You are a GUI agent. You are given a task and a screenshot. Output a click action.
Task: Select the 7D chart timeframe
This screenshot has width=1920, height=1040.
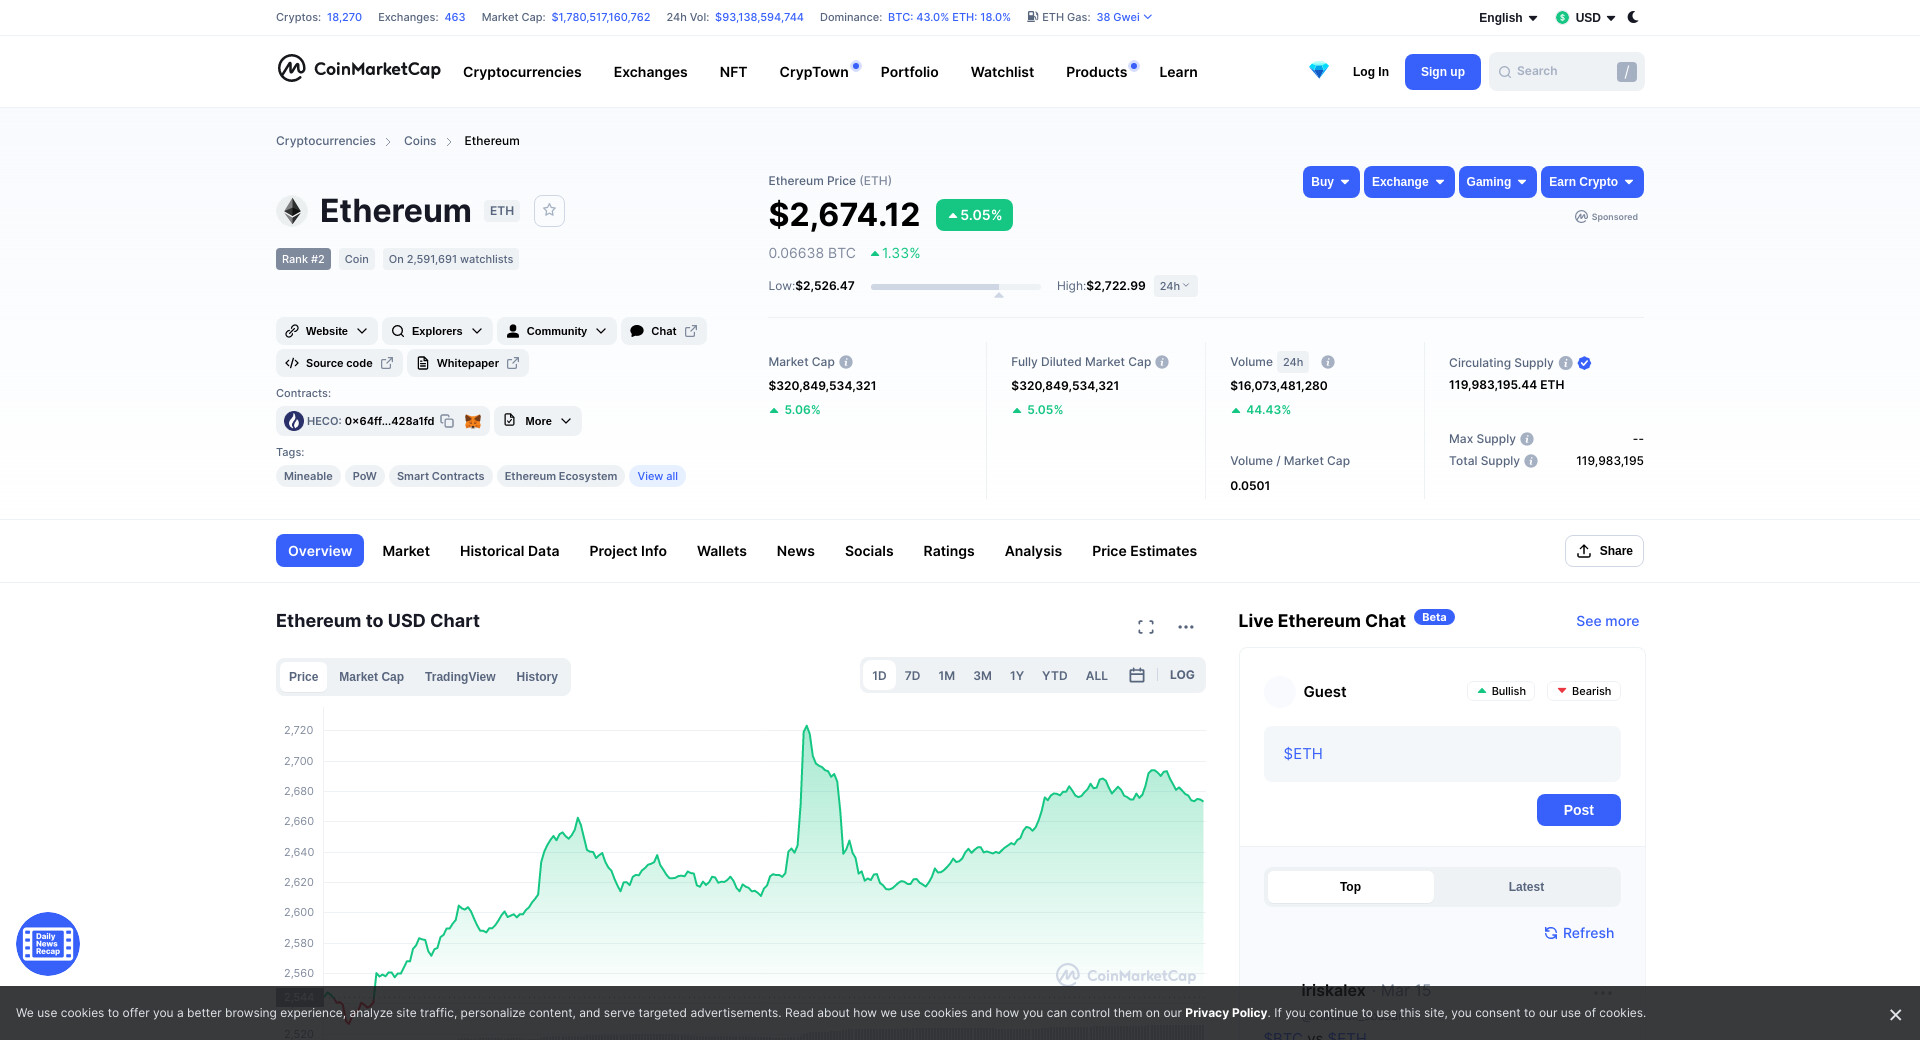(x=912, y=676)
